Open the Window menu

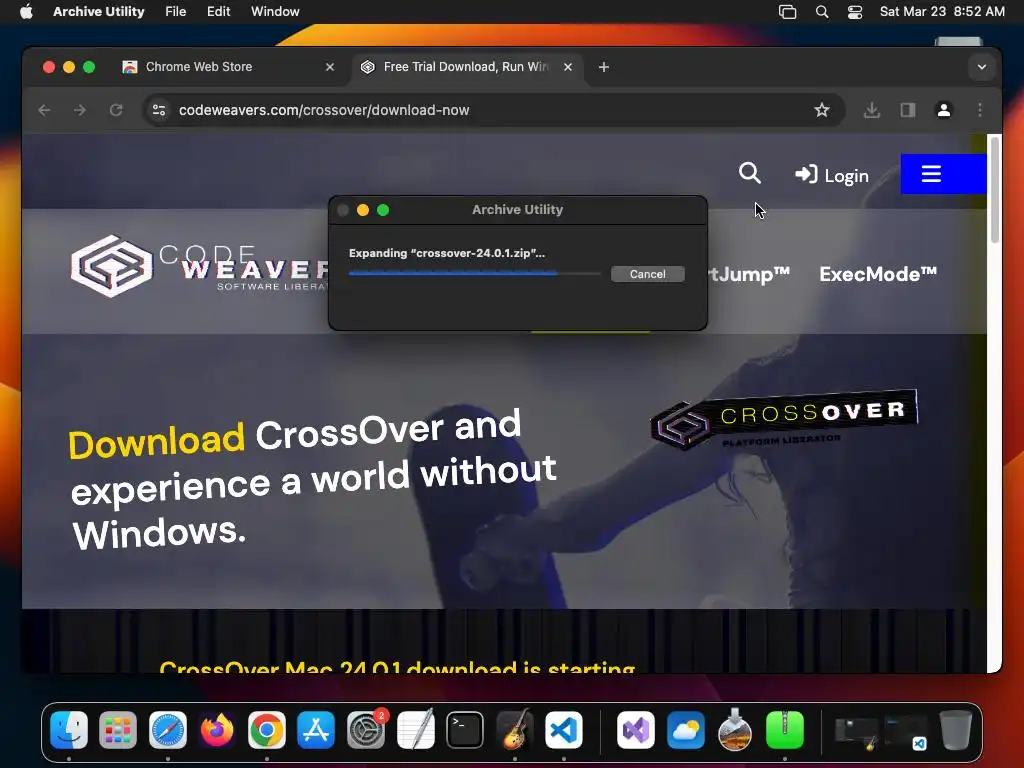tap(275, 12)
